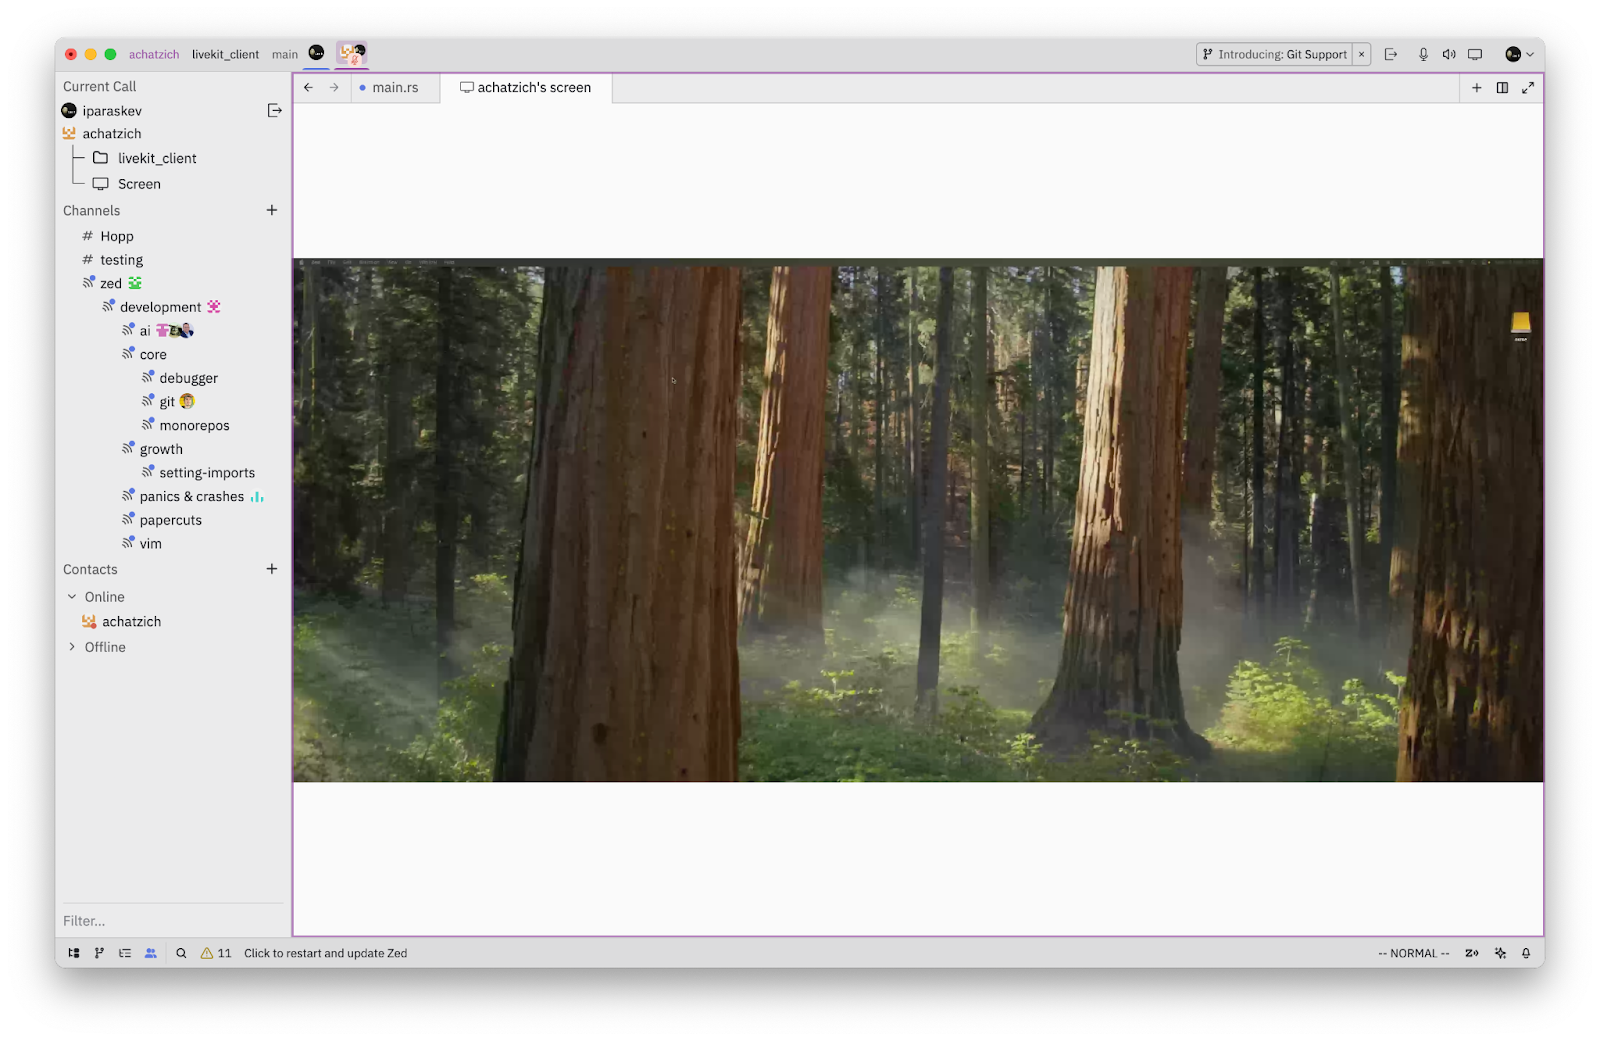Focus the Filter... input field

click(x=172, y=921)
